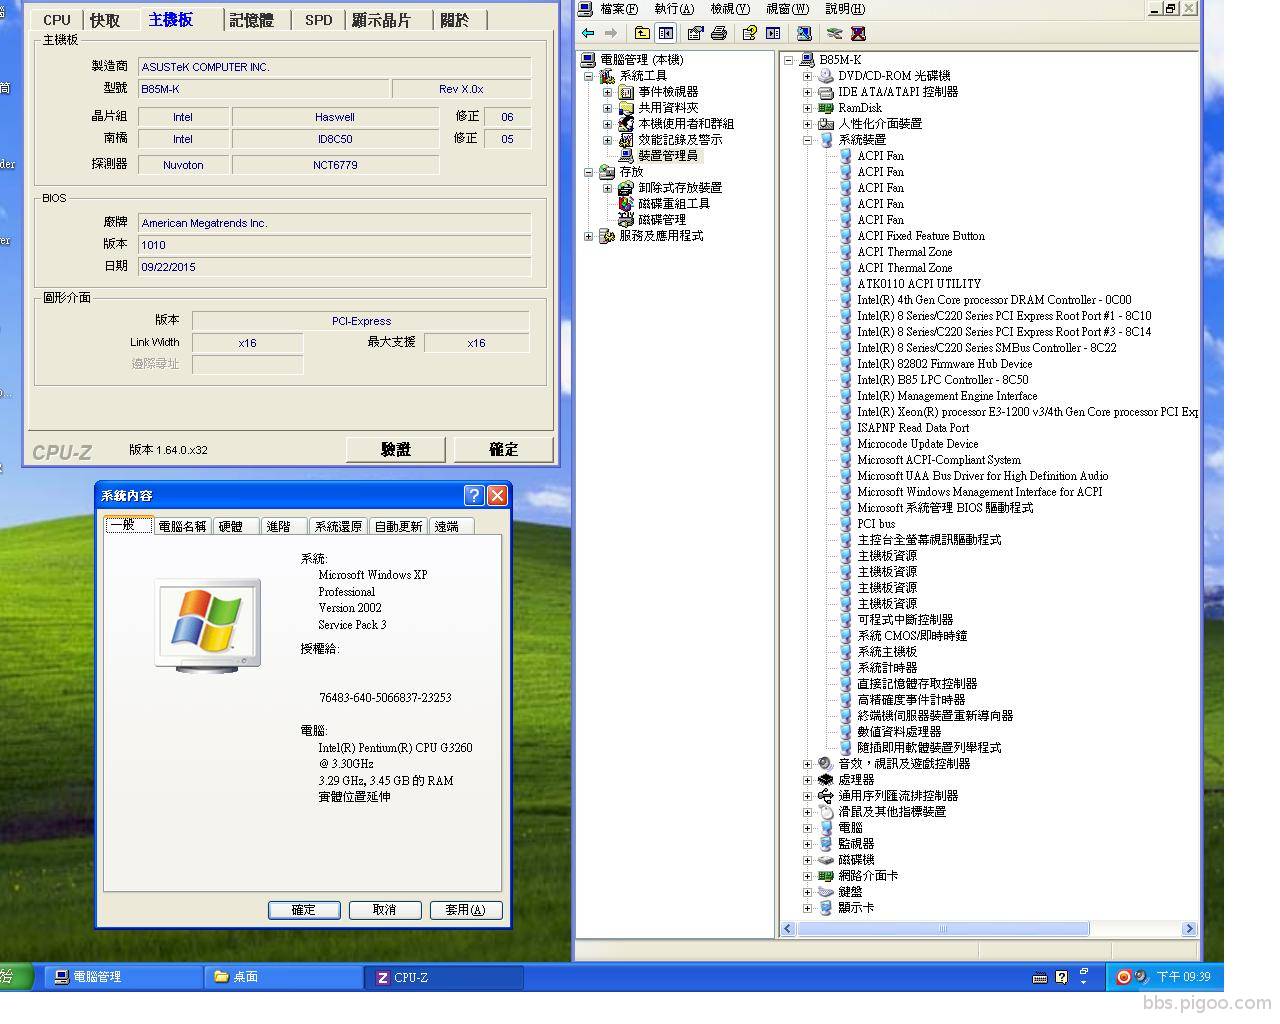Collapse the 系統裝置 device category
This screenshot has width=1280, height=1024.
click(807, 140)
